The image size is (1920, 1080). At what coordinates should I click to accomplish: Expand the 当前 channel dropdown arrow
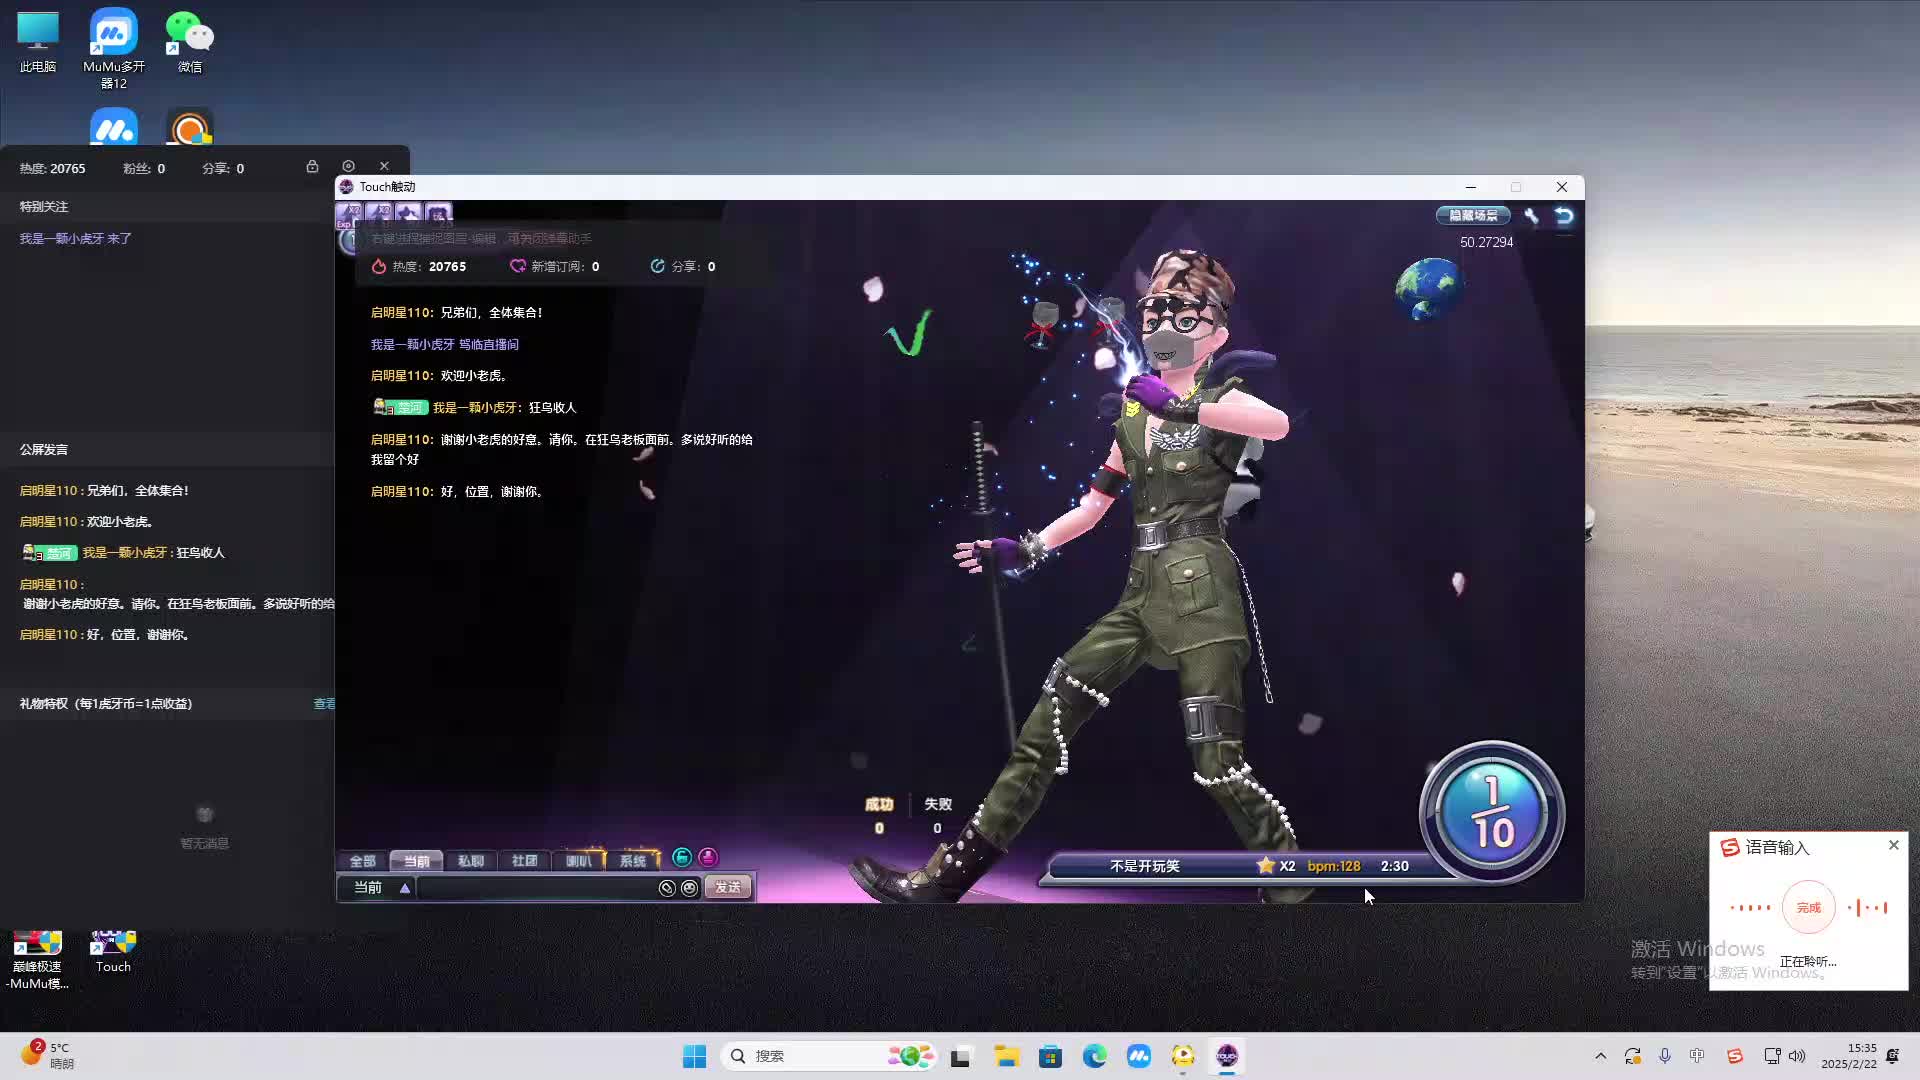pos(405,888)
